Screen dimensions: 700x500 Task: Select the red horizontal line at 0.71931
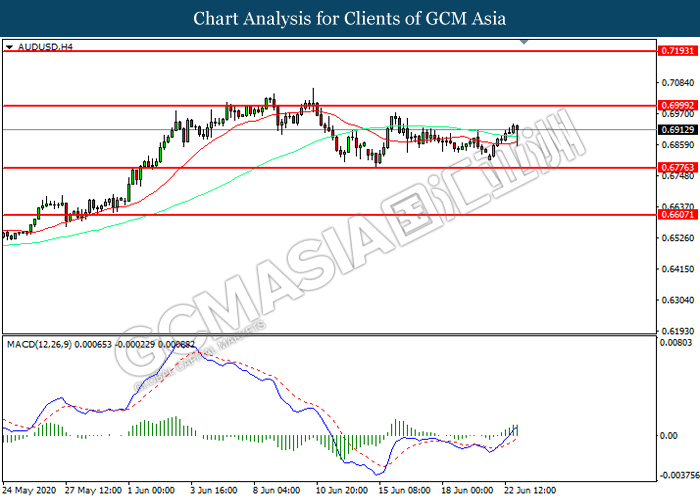(329, 51)
